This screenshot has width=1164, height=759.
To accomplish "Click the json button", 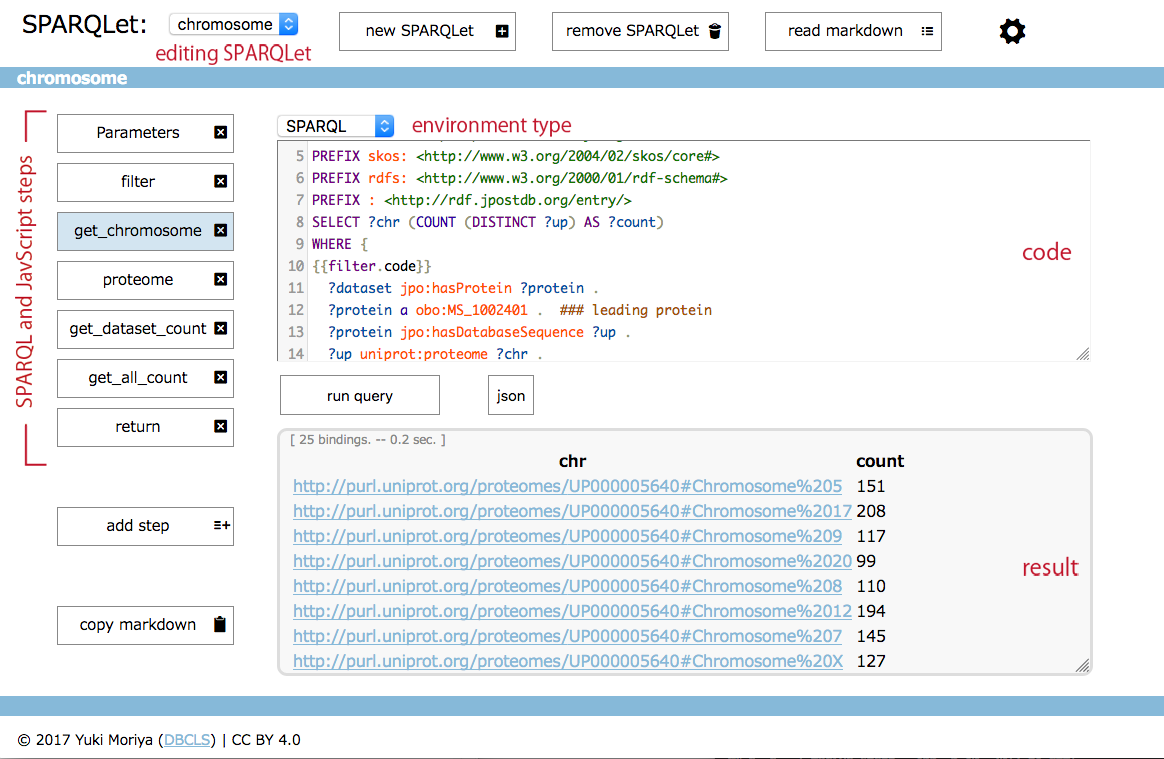I will click(510, 396).
